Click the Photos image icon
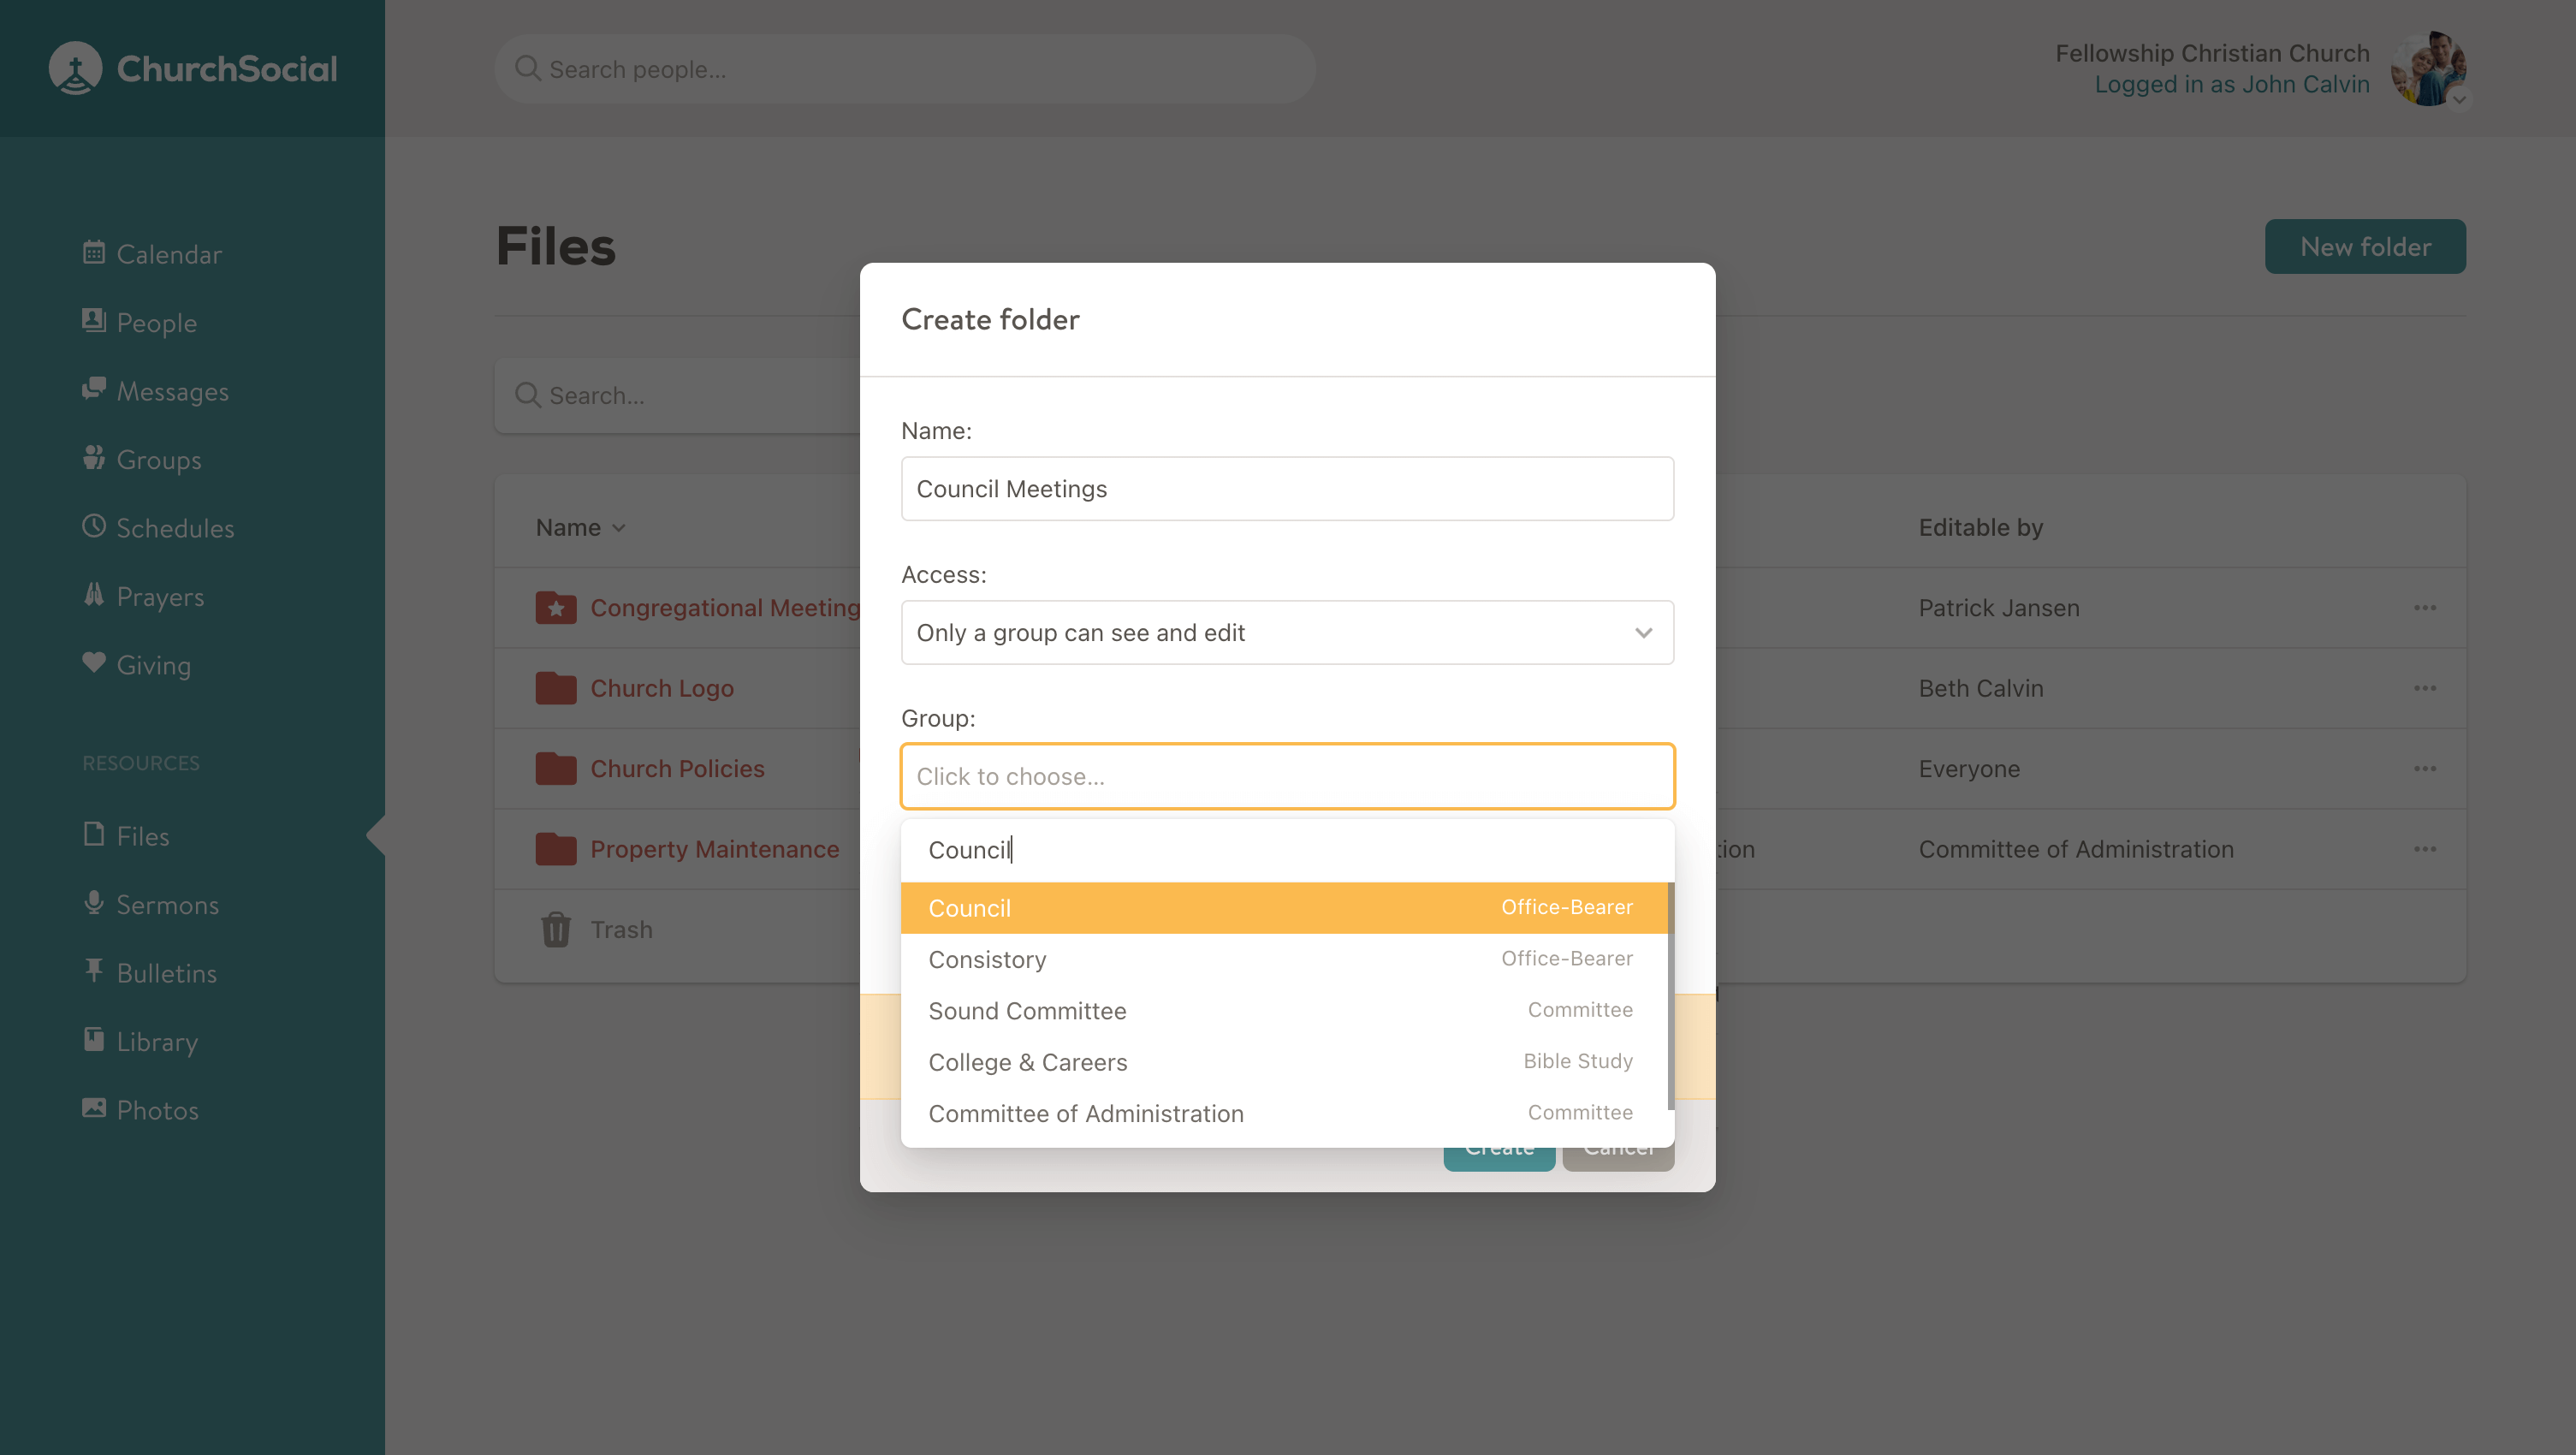The image size is (2576, 1455). [x=94, y=1108]
